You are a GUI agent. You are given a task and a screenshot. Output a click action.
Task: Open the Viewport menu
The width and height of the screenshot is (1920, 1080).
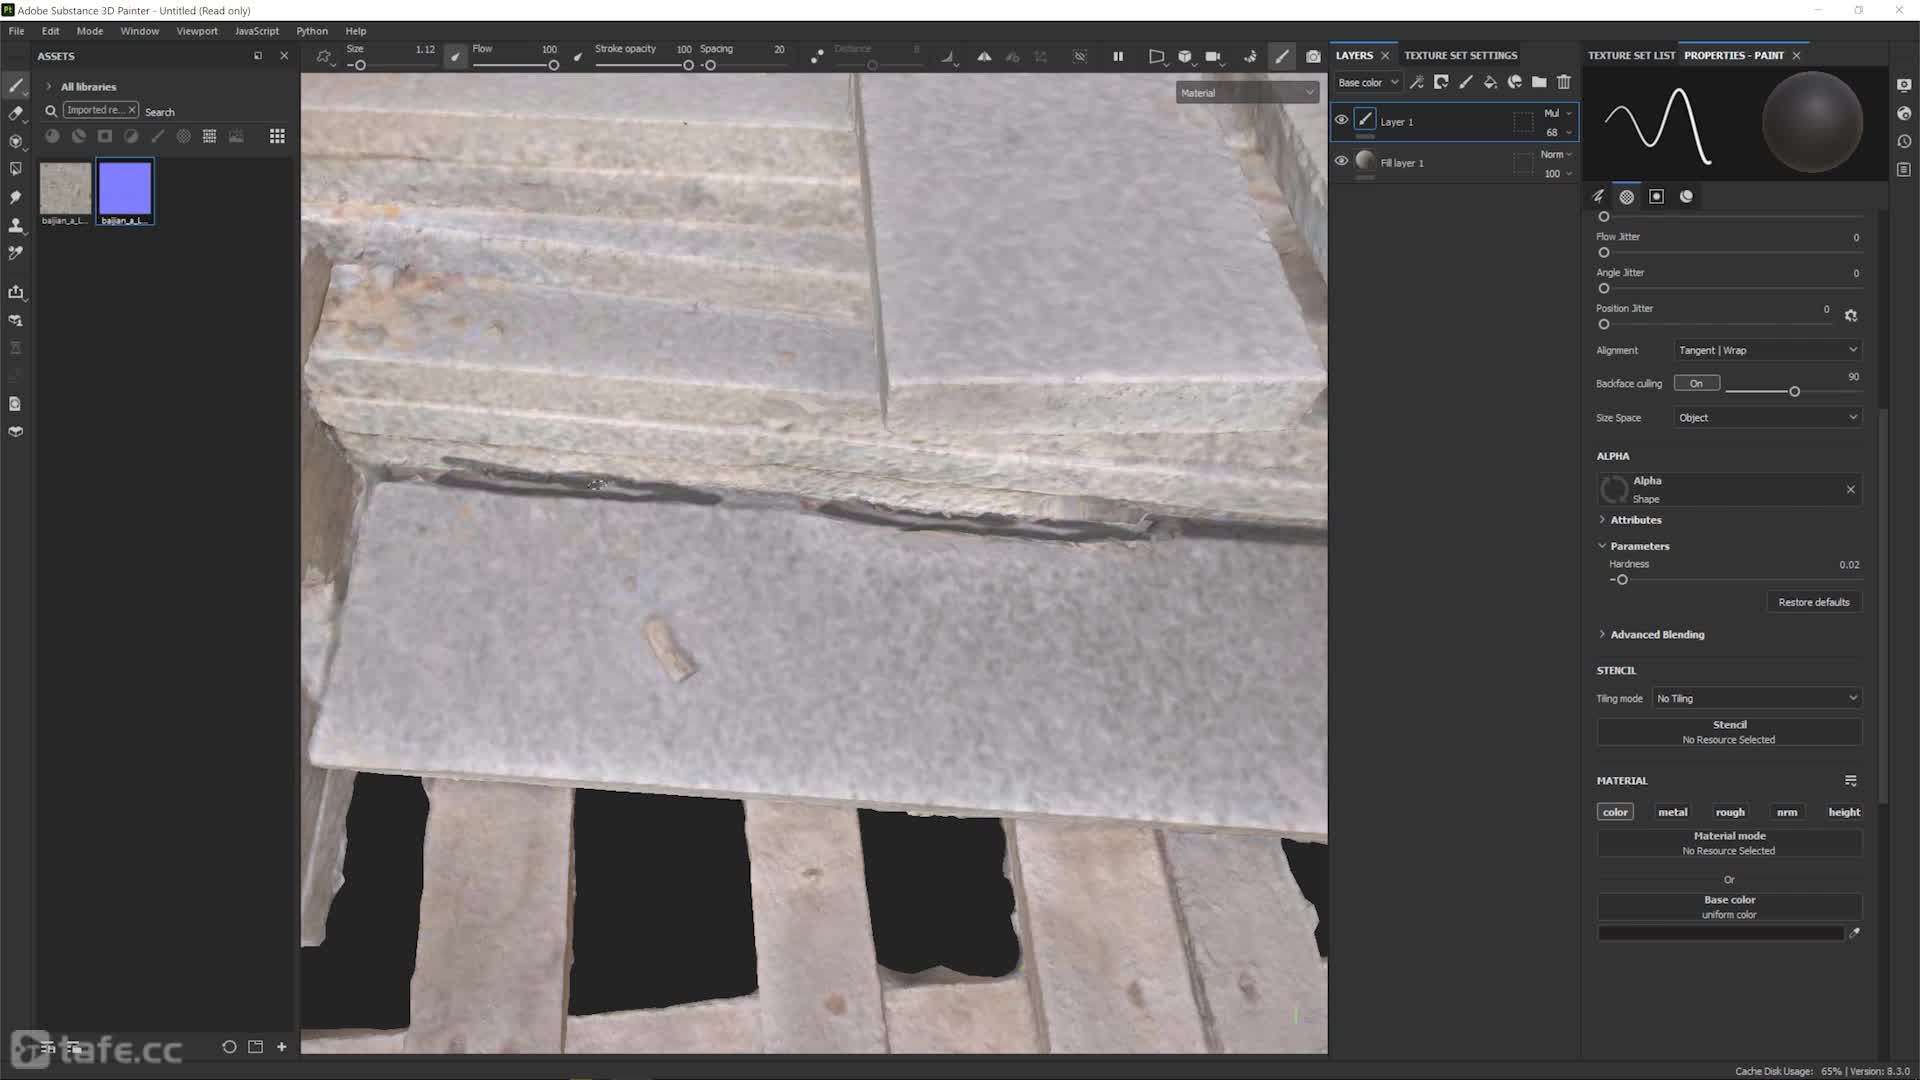click(x=197, y=31)
